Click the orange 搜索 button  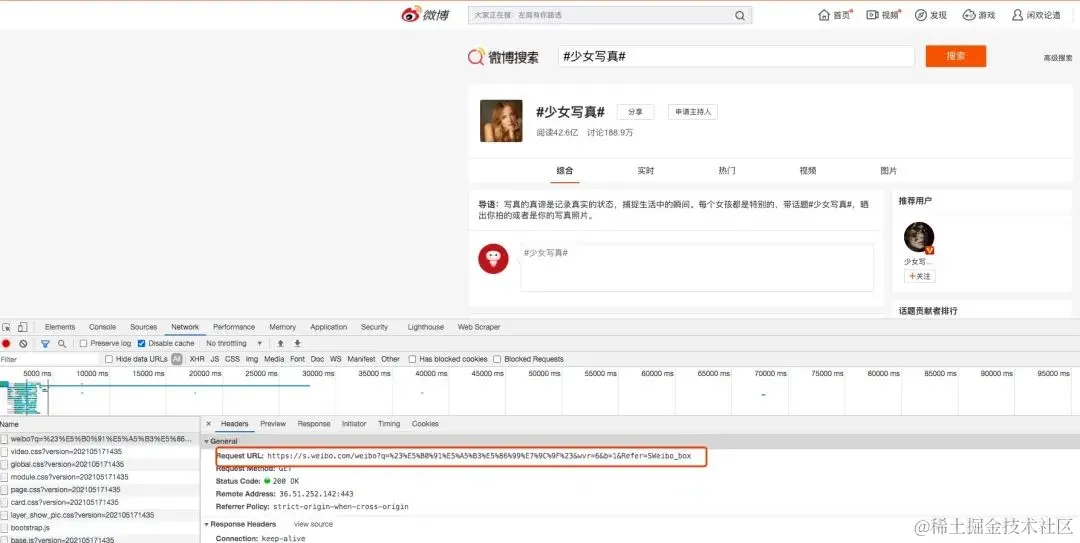[x=955, y=57]
